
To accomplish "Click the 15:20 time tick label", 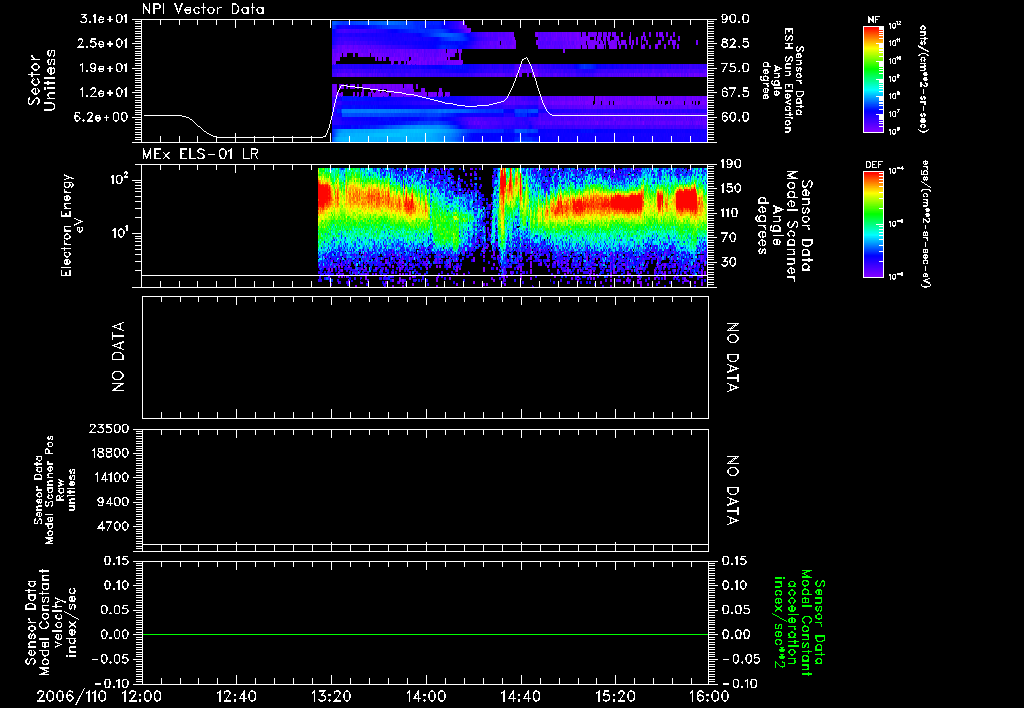I will pos(615,696).
